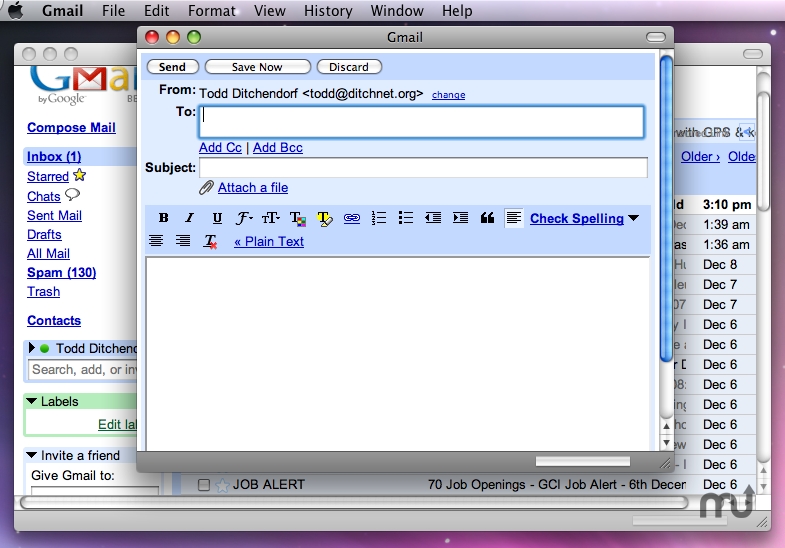Send the composed message

tap(172, 67)
